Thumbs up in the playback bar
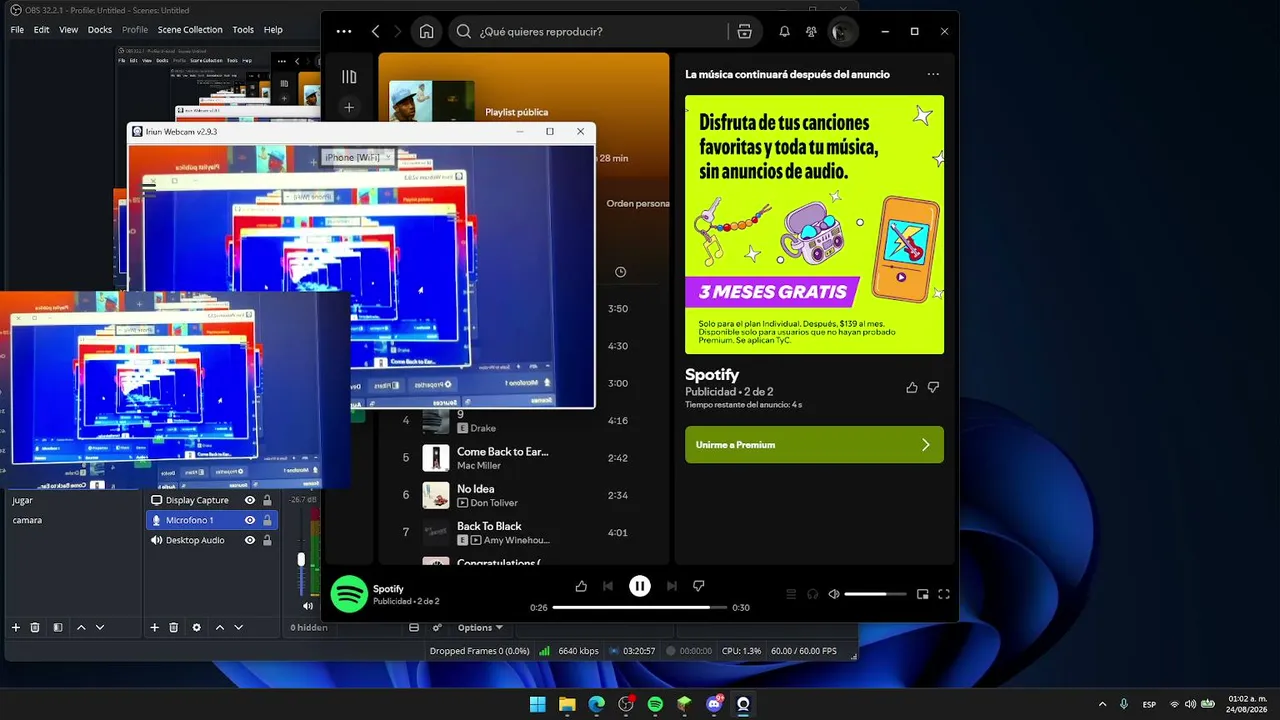This screenshot has height=720, width=1280. tap(581, 586)
